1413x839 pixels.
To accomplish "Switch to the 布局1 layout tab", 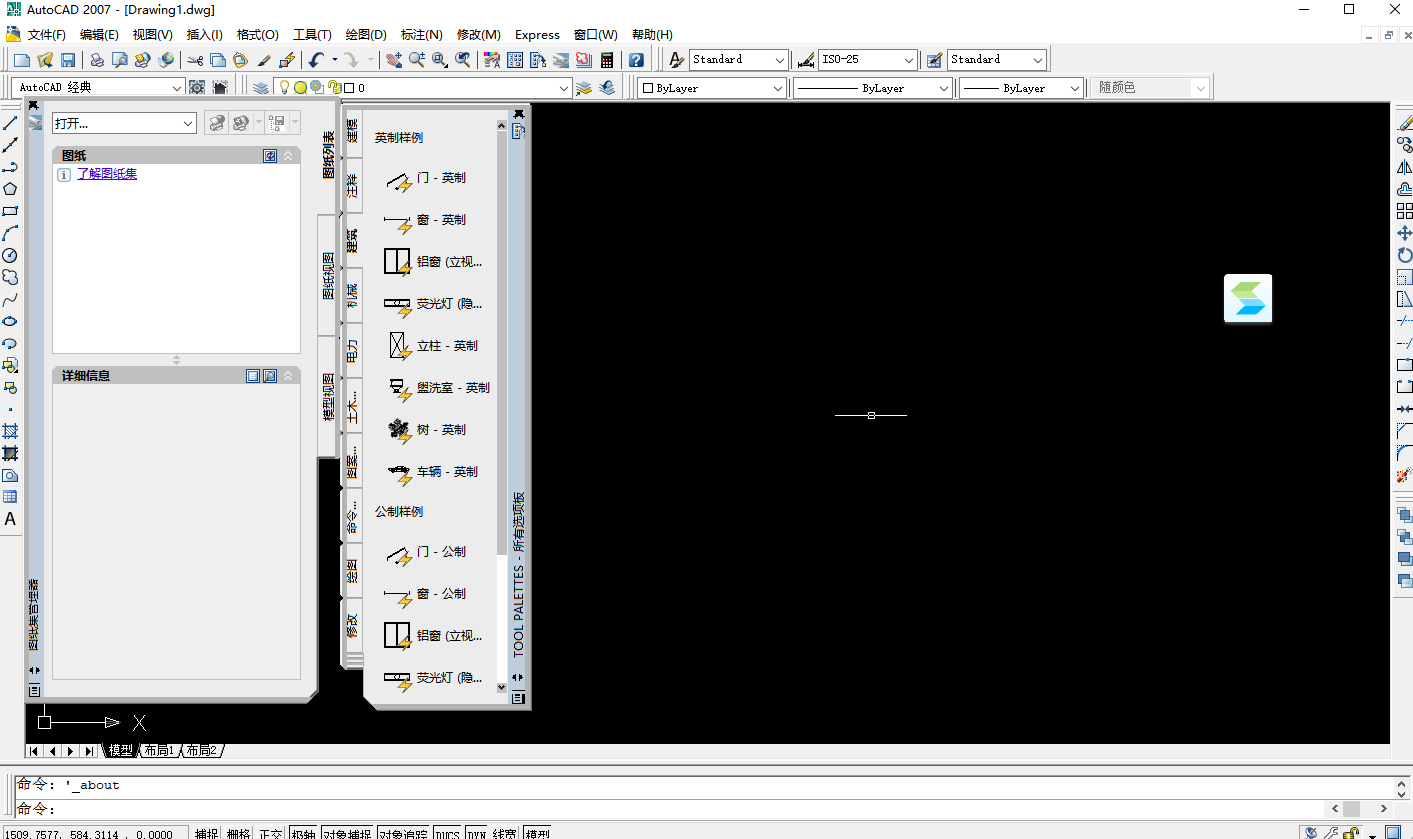I will [158, 750].
